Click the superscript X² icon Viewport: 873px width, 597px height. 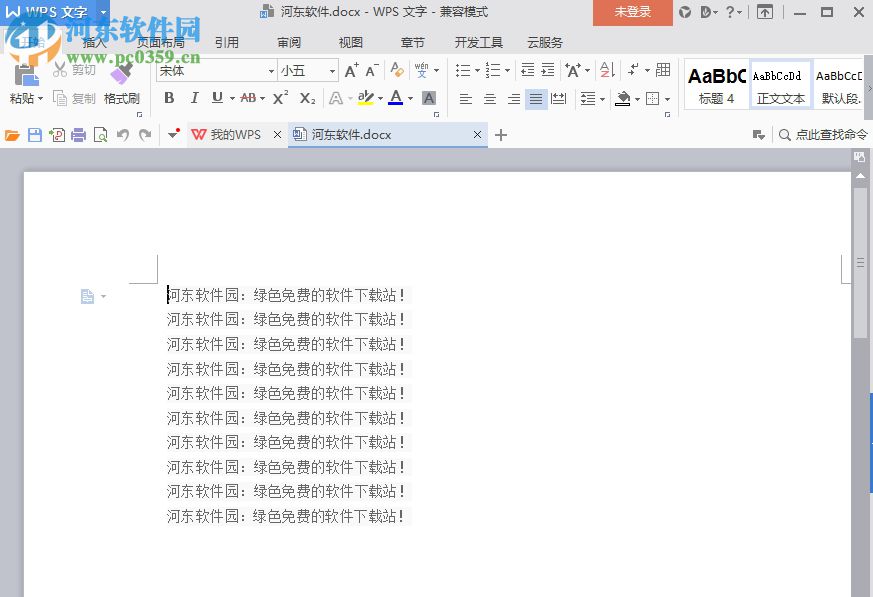click(x=280, y=99)
